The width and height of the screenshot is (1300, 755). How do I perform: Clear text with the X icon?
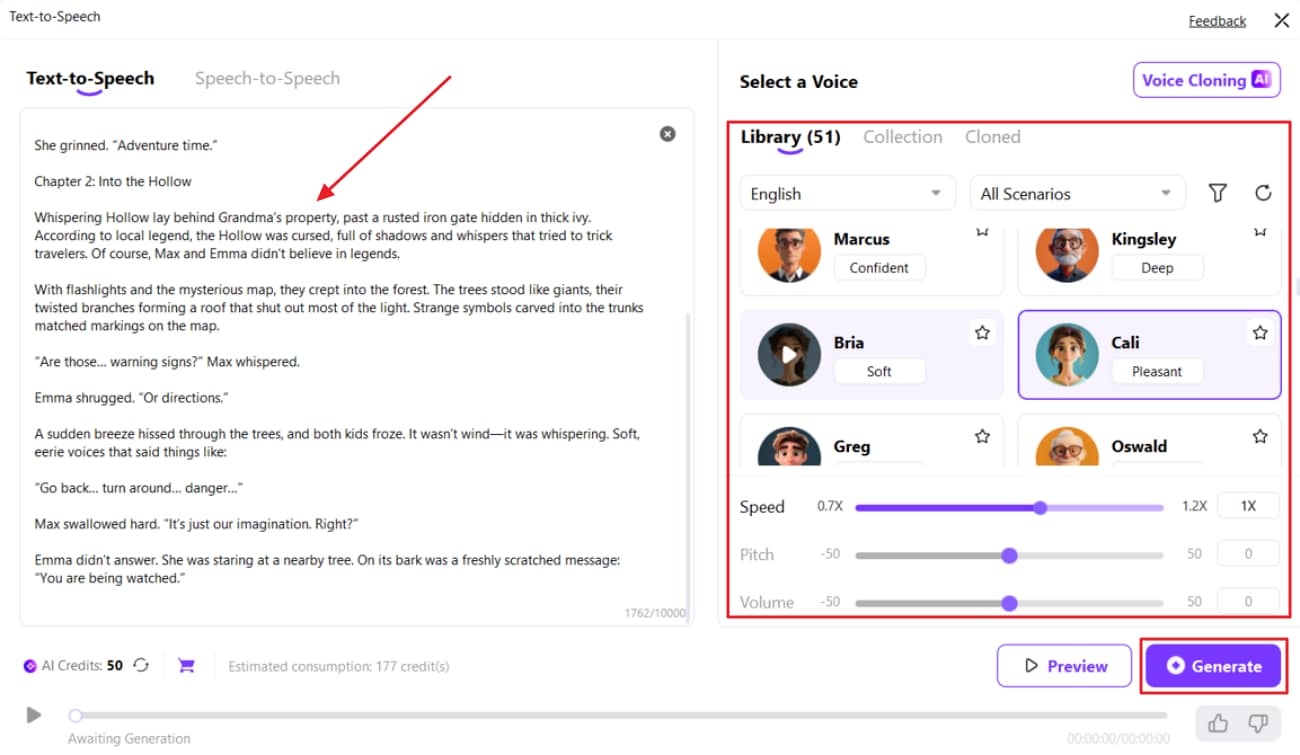[667, 134]
